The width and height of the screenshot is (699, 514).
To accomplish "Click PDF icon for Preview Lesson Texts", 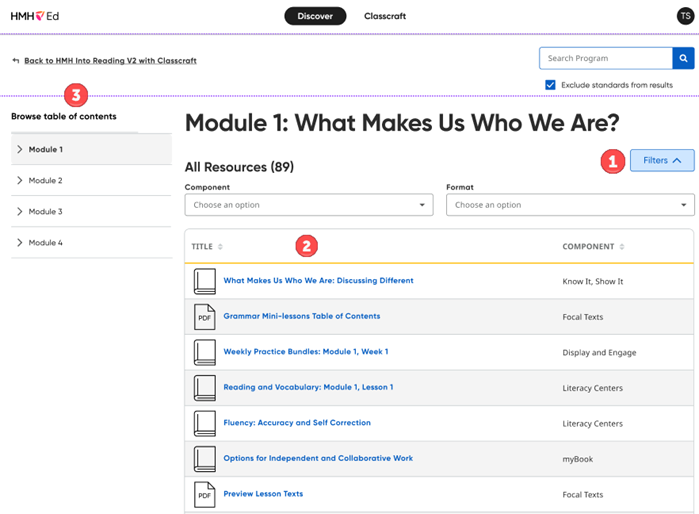I will (205, 494).
